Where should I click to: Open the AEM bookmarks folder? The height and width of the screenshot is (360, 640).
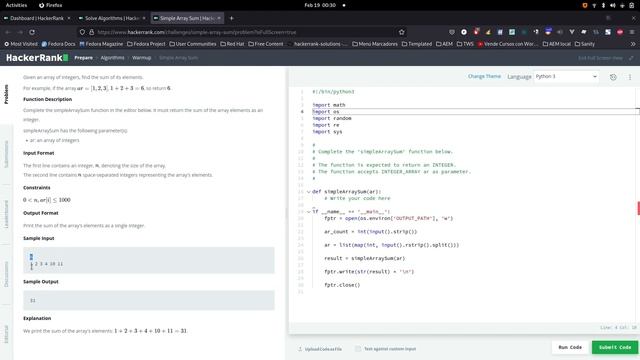coord(444,44)
